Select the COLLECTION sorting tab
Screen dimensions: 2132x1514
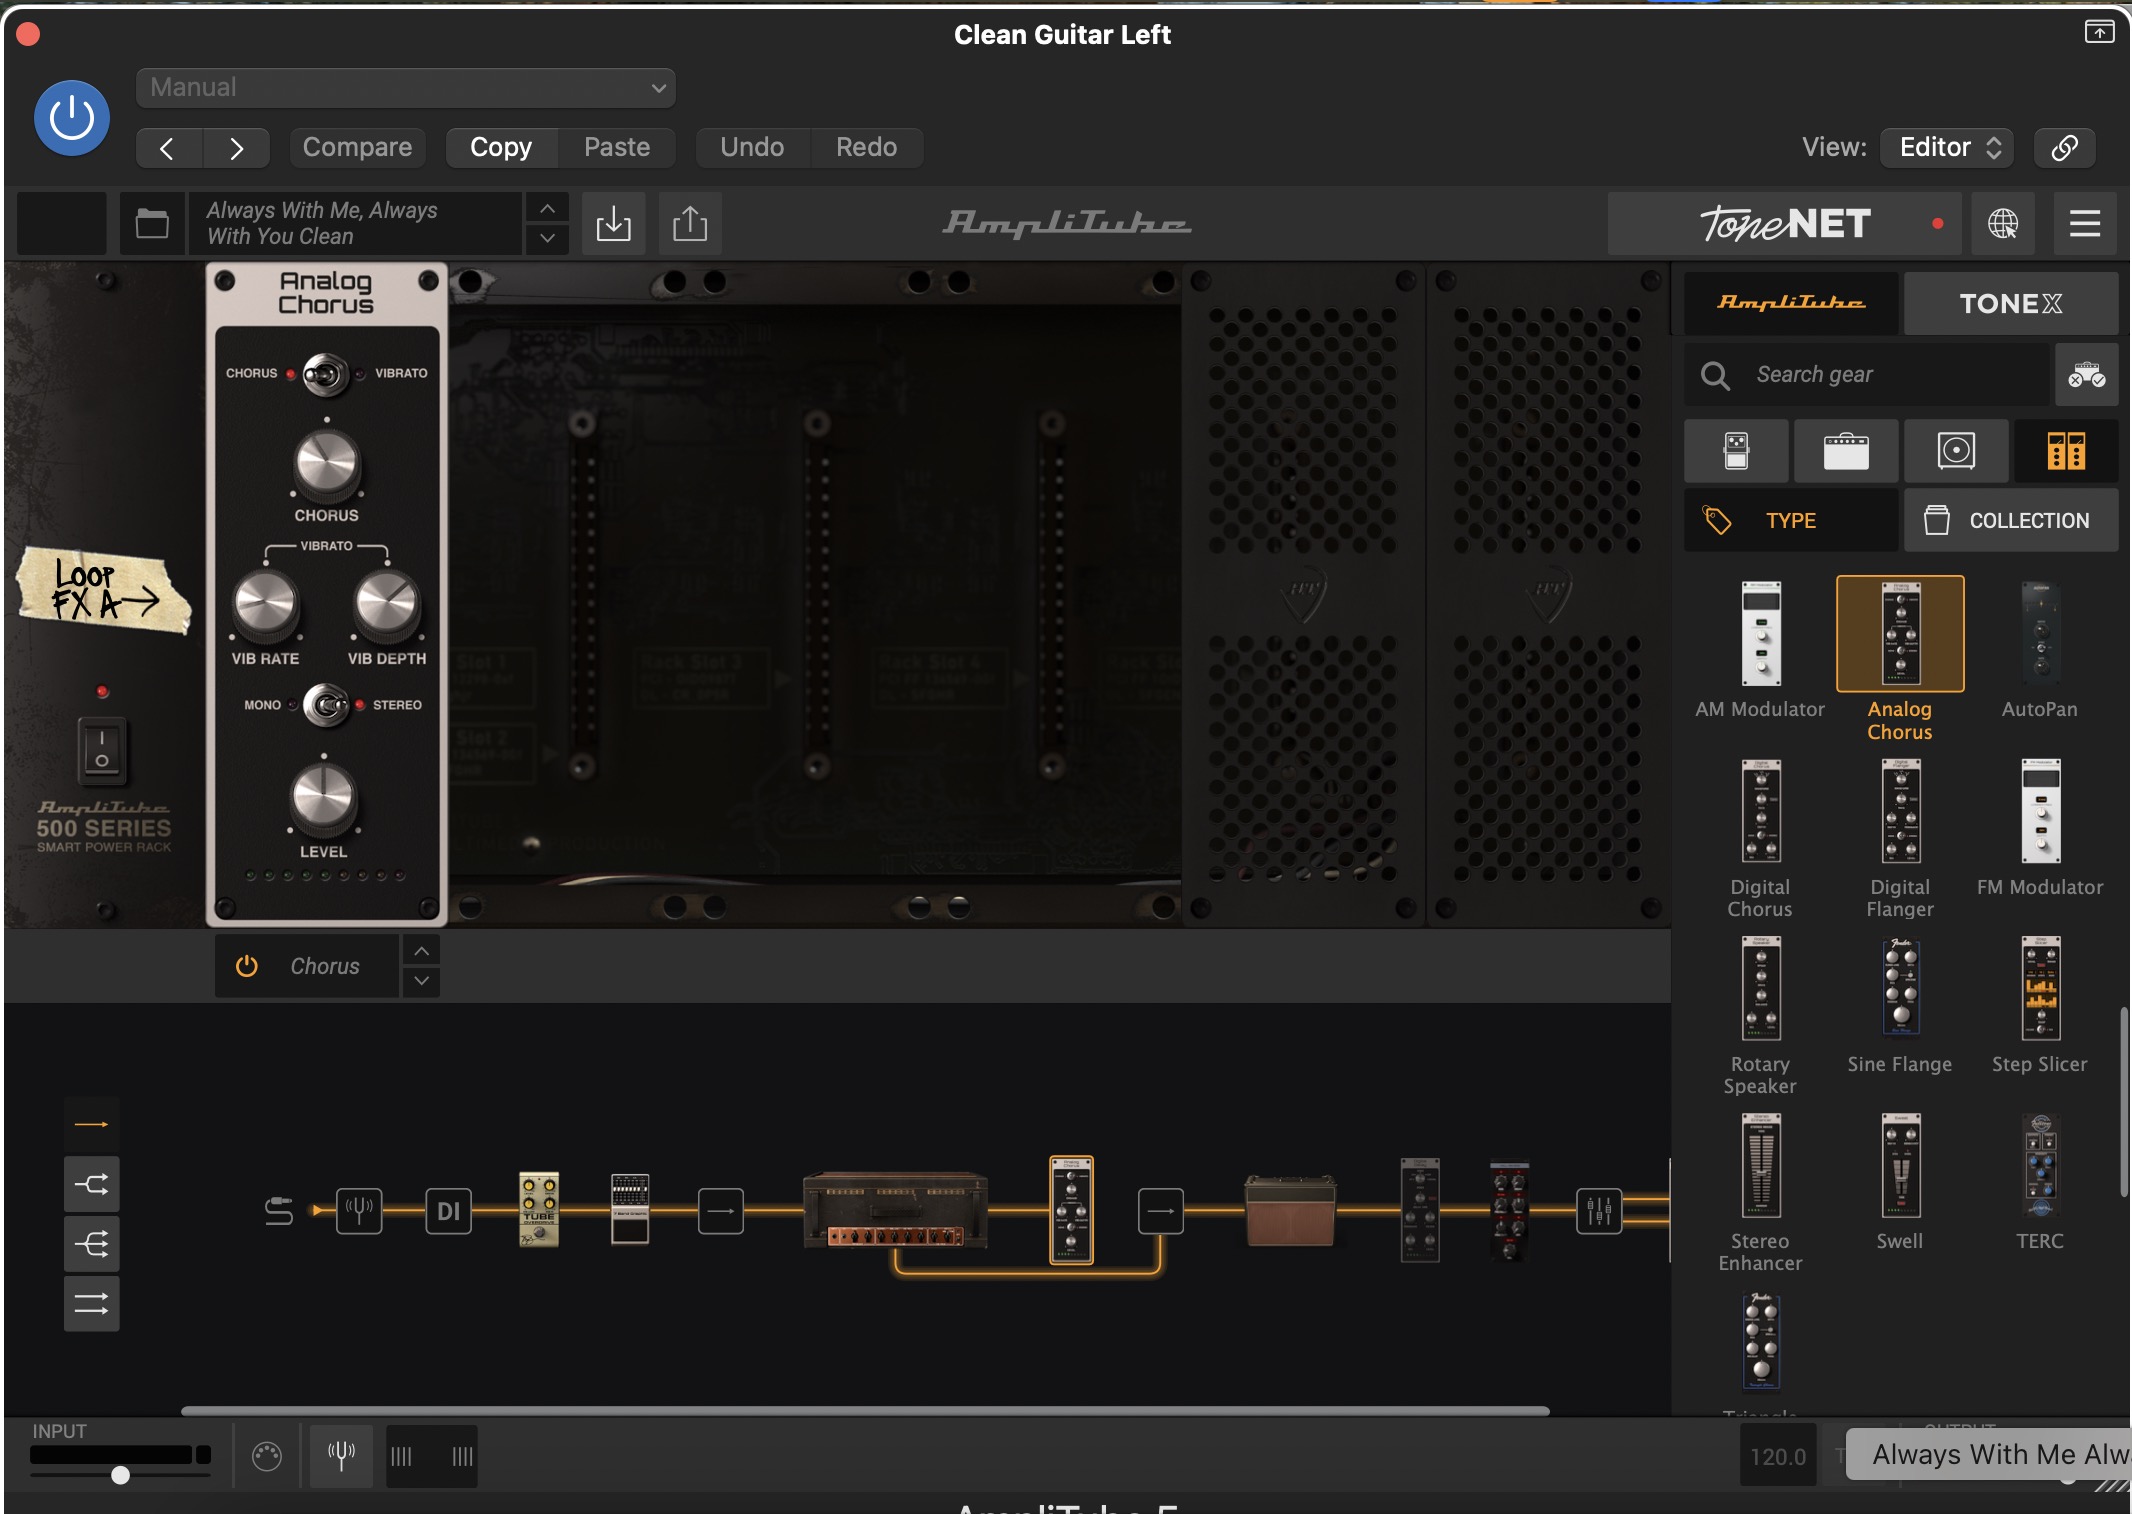tap(2010, 520)
